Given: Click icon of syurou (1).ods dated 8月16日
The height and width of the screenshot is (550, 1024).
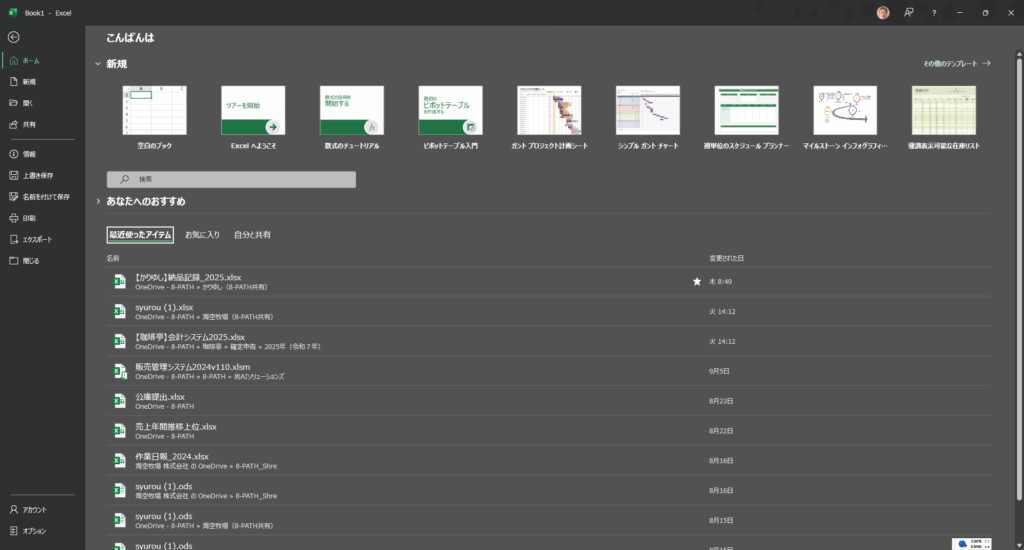Looking at the screenshot, I should [x=120, y=491].
